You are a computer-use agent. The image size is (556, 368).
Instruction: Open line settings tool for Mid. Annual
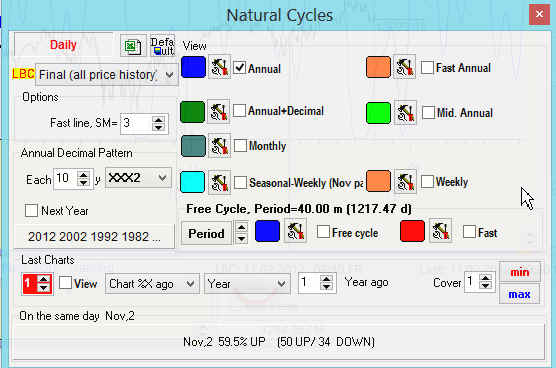coord(405,113)
